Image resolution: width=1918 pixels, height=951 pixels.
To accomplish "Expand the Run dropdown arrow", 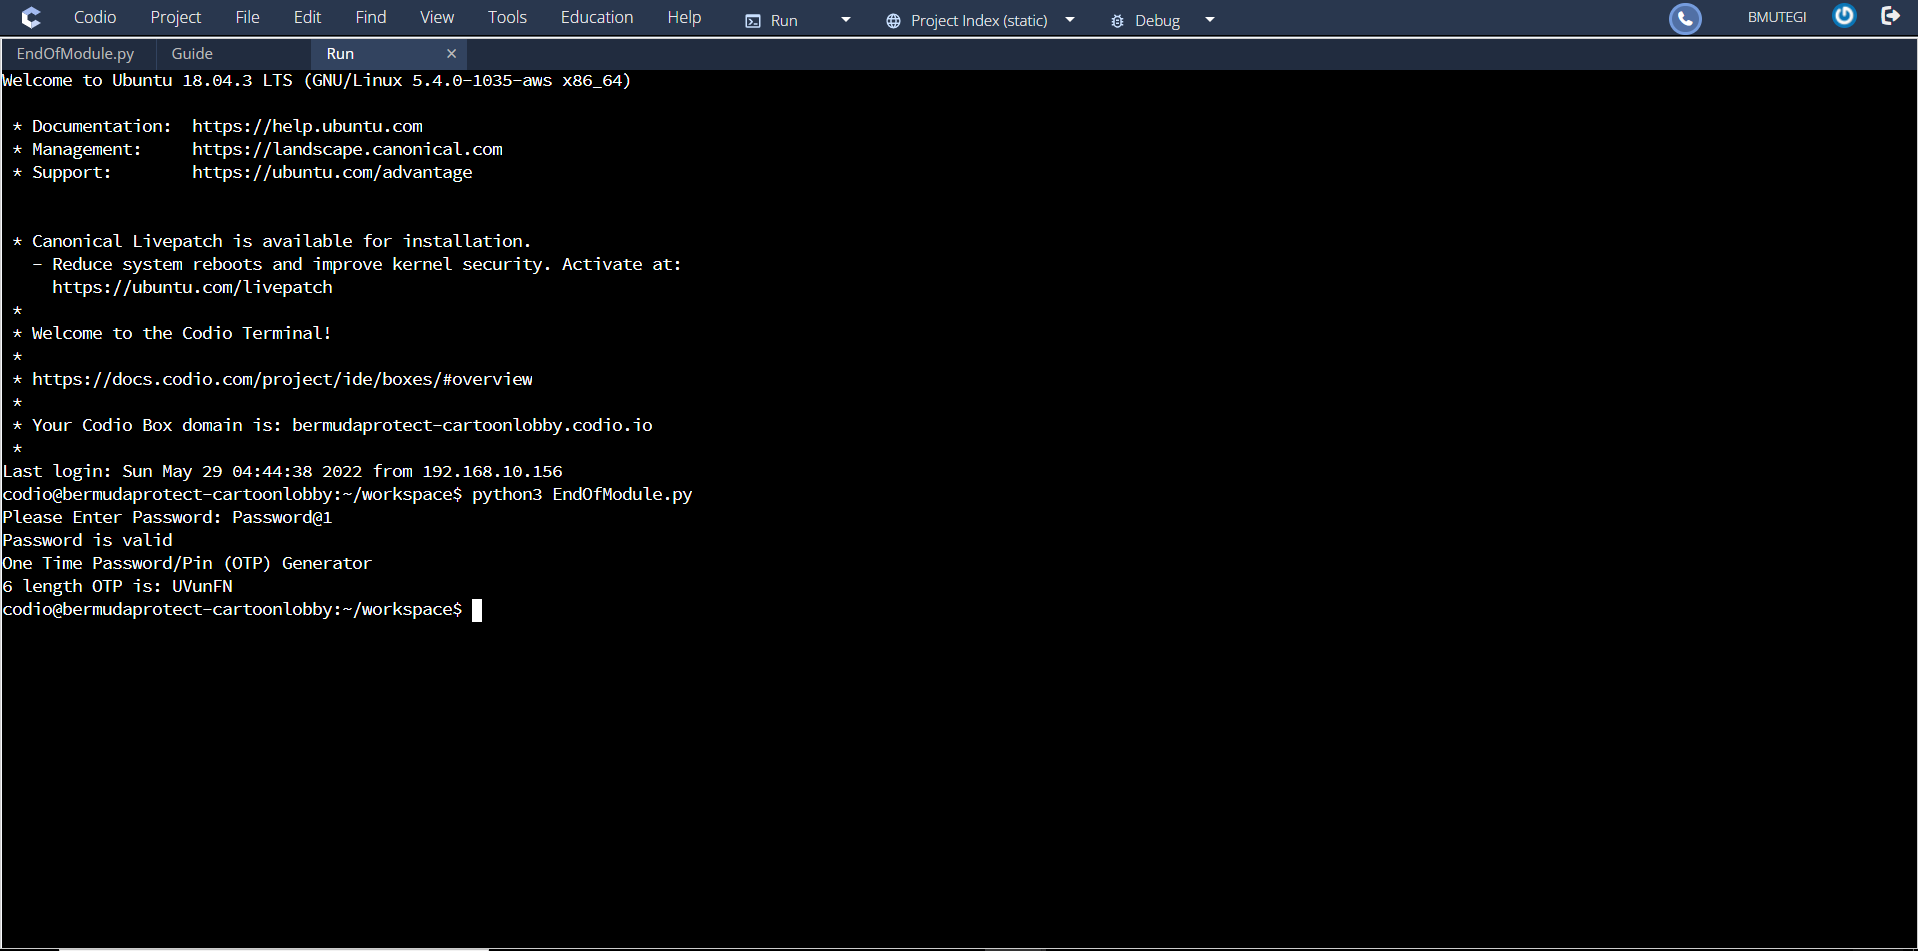I will 846,20.
